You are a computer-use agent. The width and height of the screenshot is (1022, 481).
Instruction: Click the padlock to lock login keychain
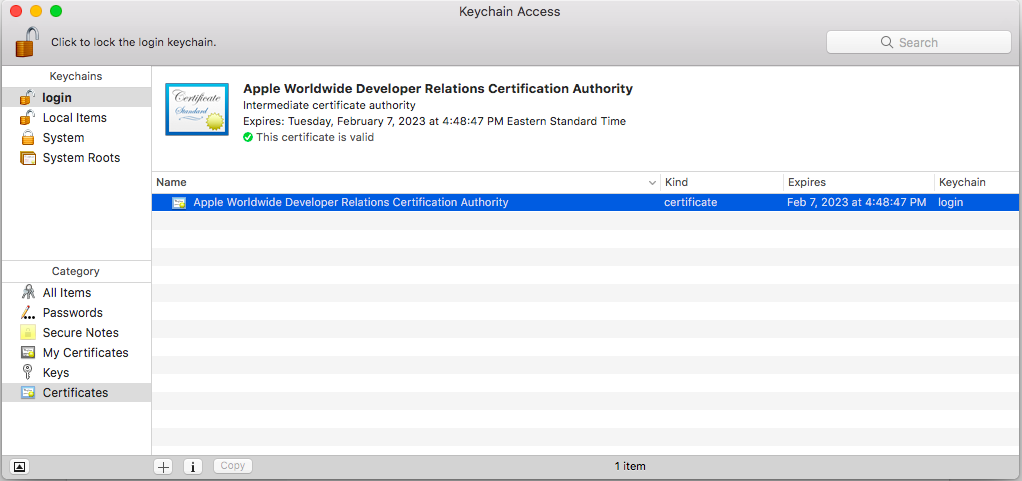pos(27,42)
